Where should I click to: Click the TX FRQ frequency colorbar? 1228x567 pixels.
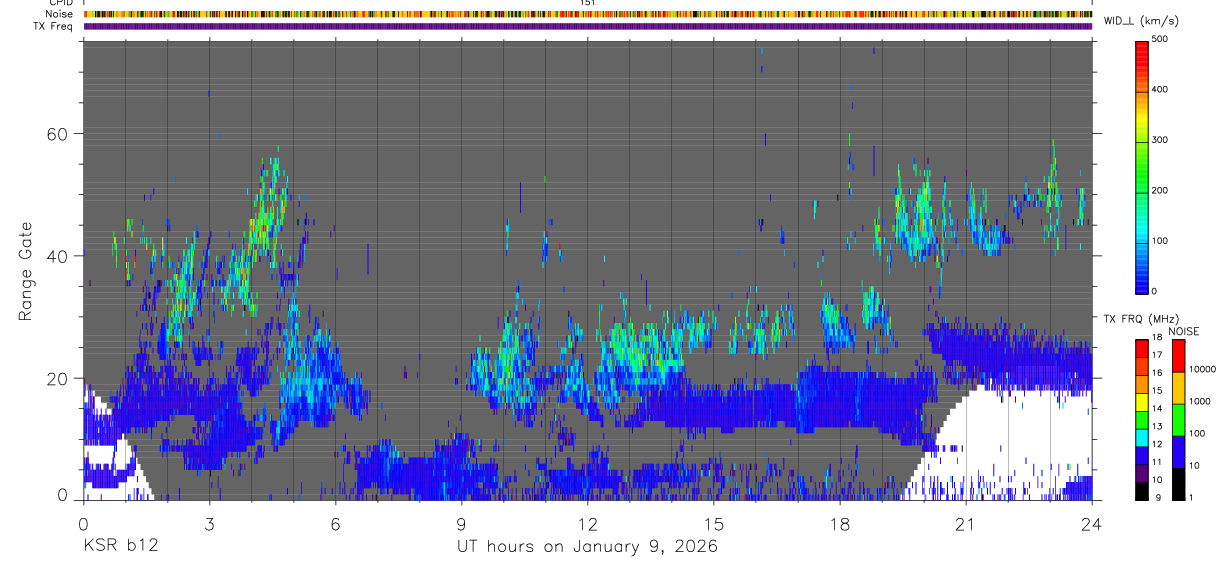point(1142,420)
